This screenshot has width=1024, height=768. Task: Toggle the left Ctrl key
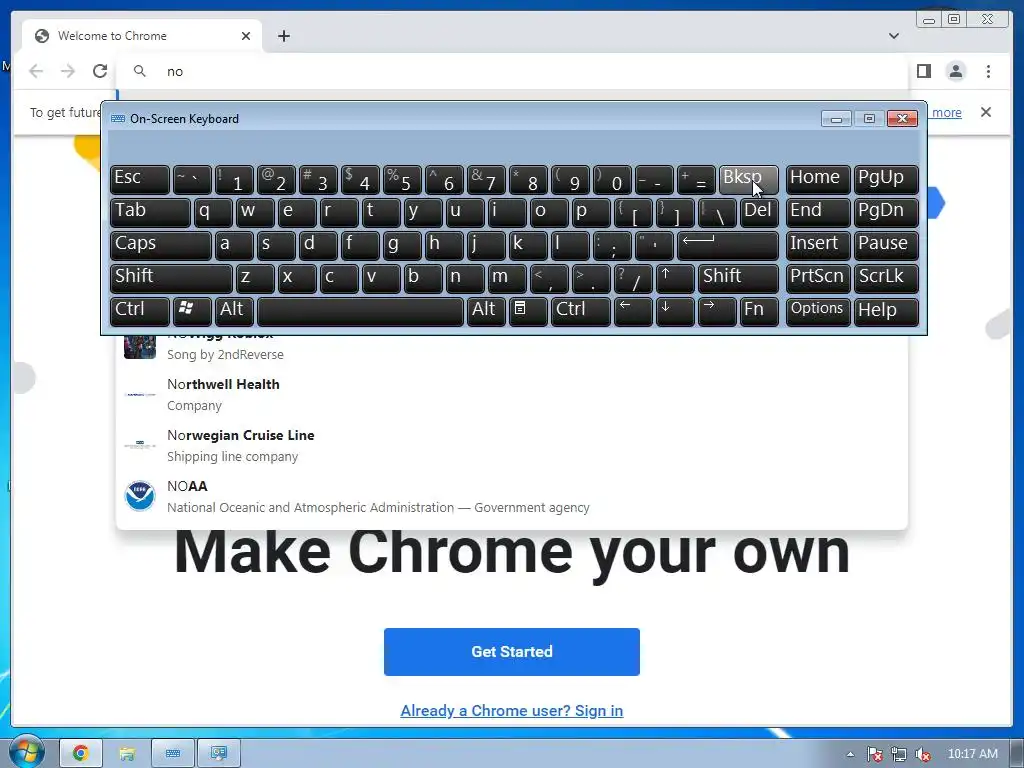(140, 312)
